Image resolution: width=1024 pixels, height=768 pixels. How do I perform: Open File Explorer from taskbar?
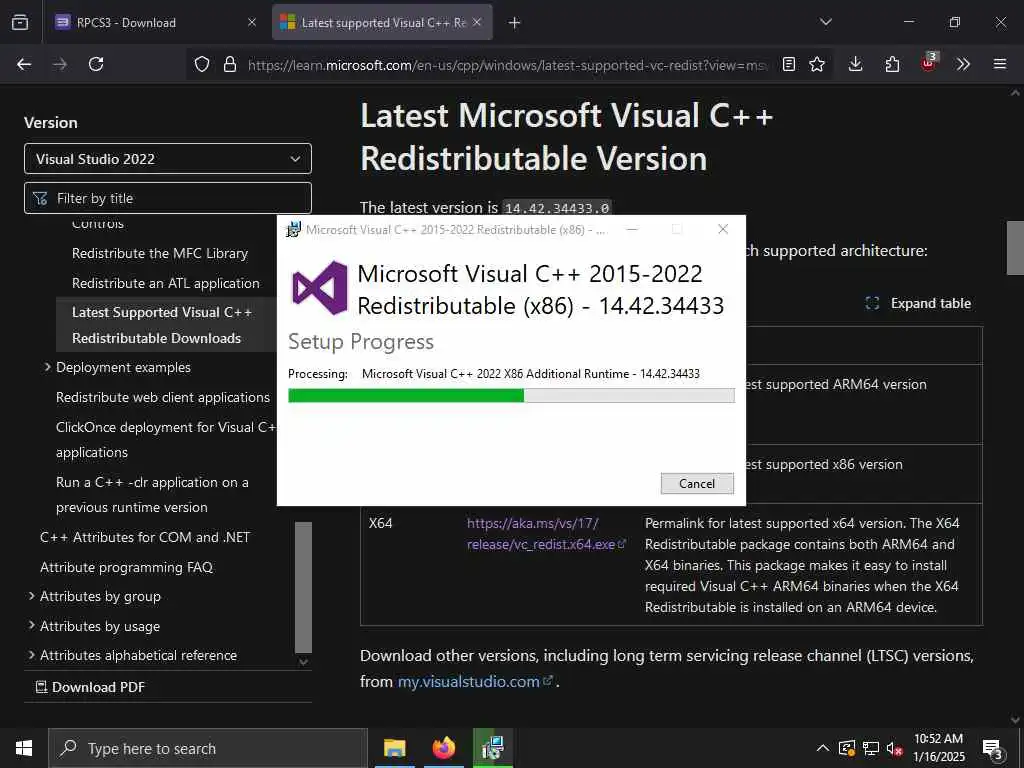pos(394,748)
